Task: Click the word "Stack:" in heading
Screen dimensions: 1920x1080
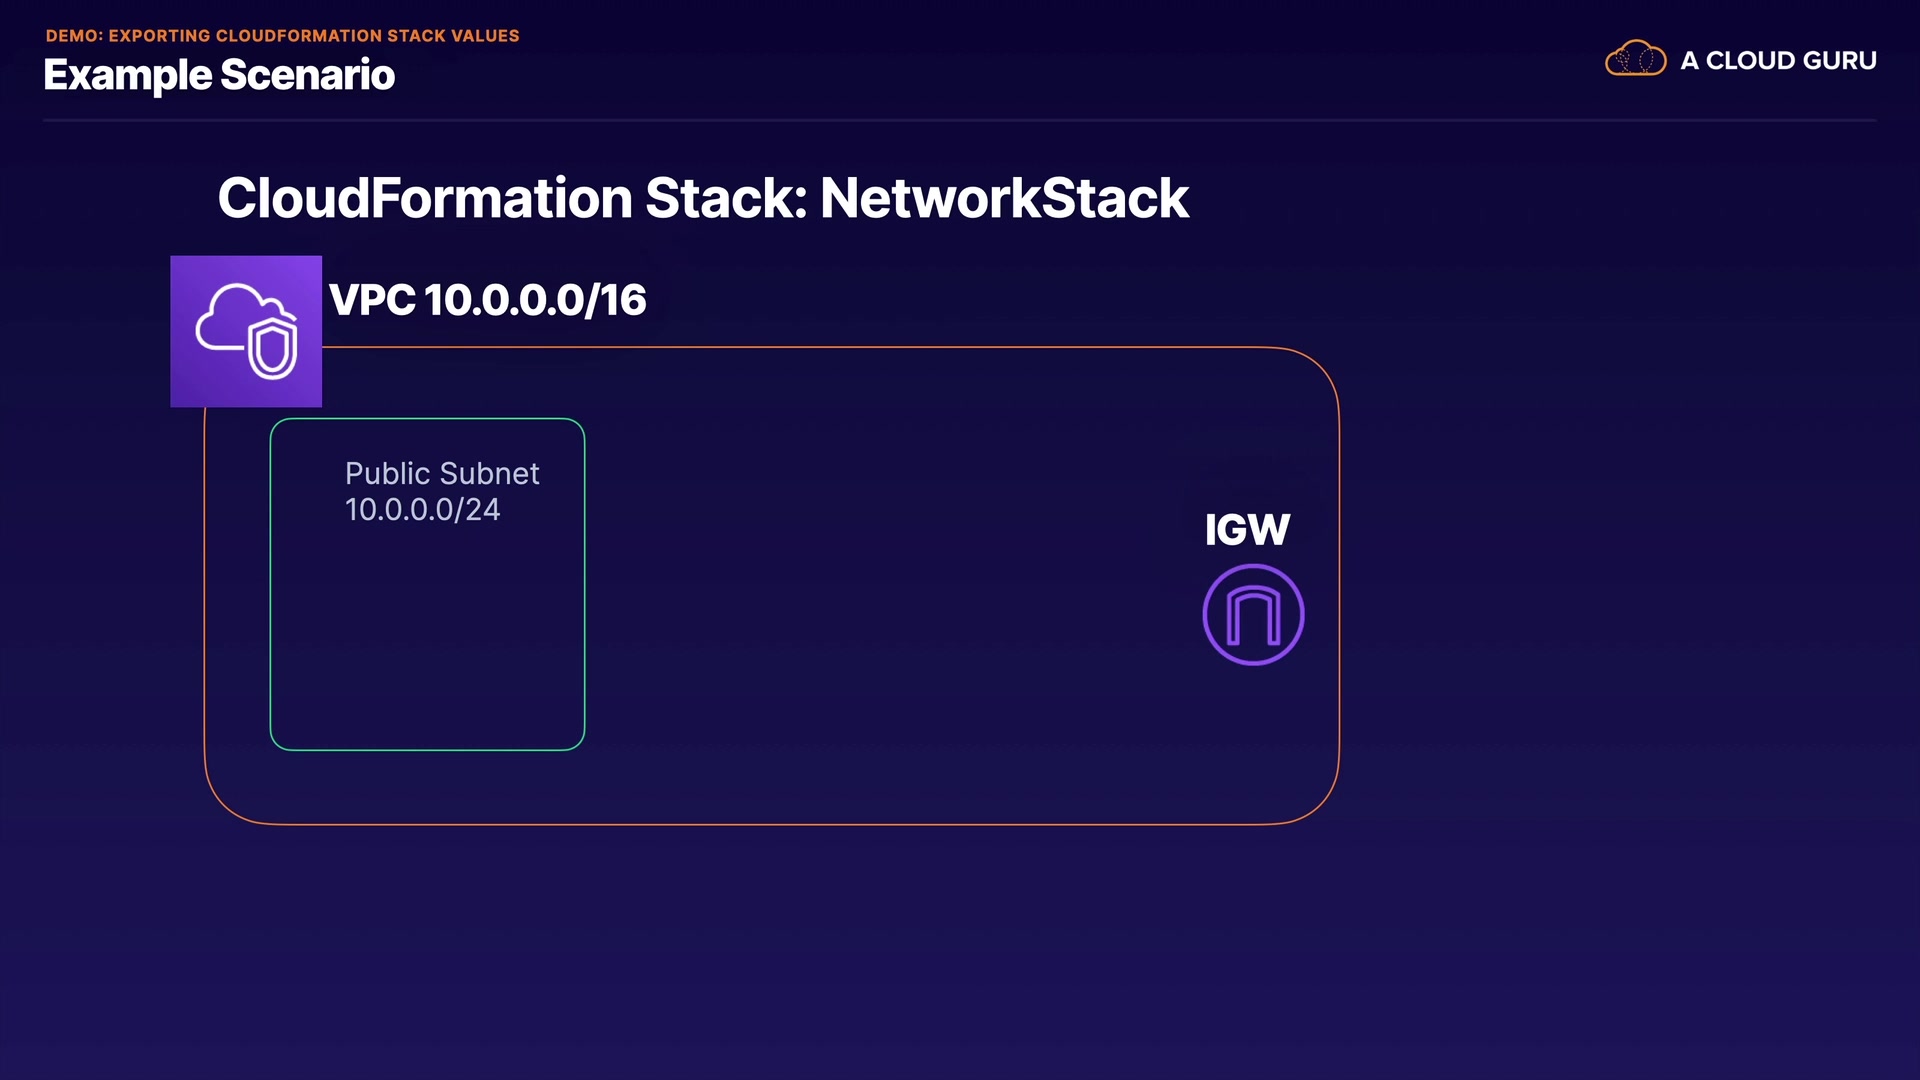Action: coord(725,198)
